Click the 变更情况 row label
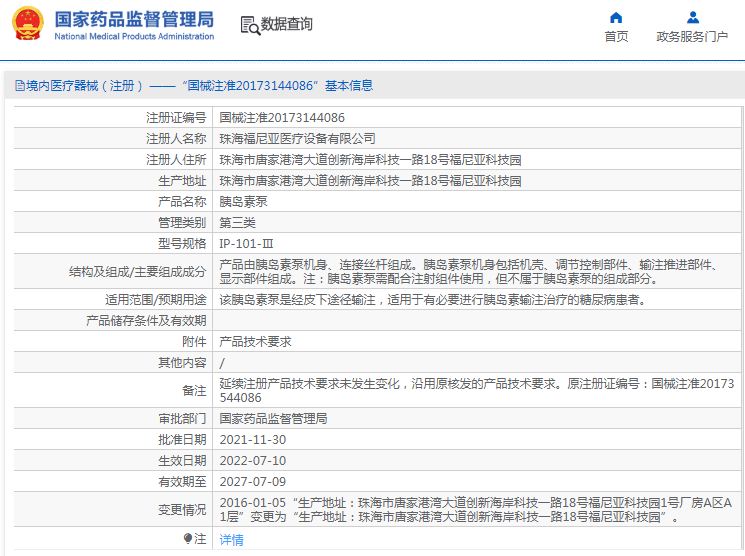The image size is (745, 556). (182, 510)
